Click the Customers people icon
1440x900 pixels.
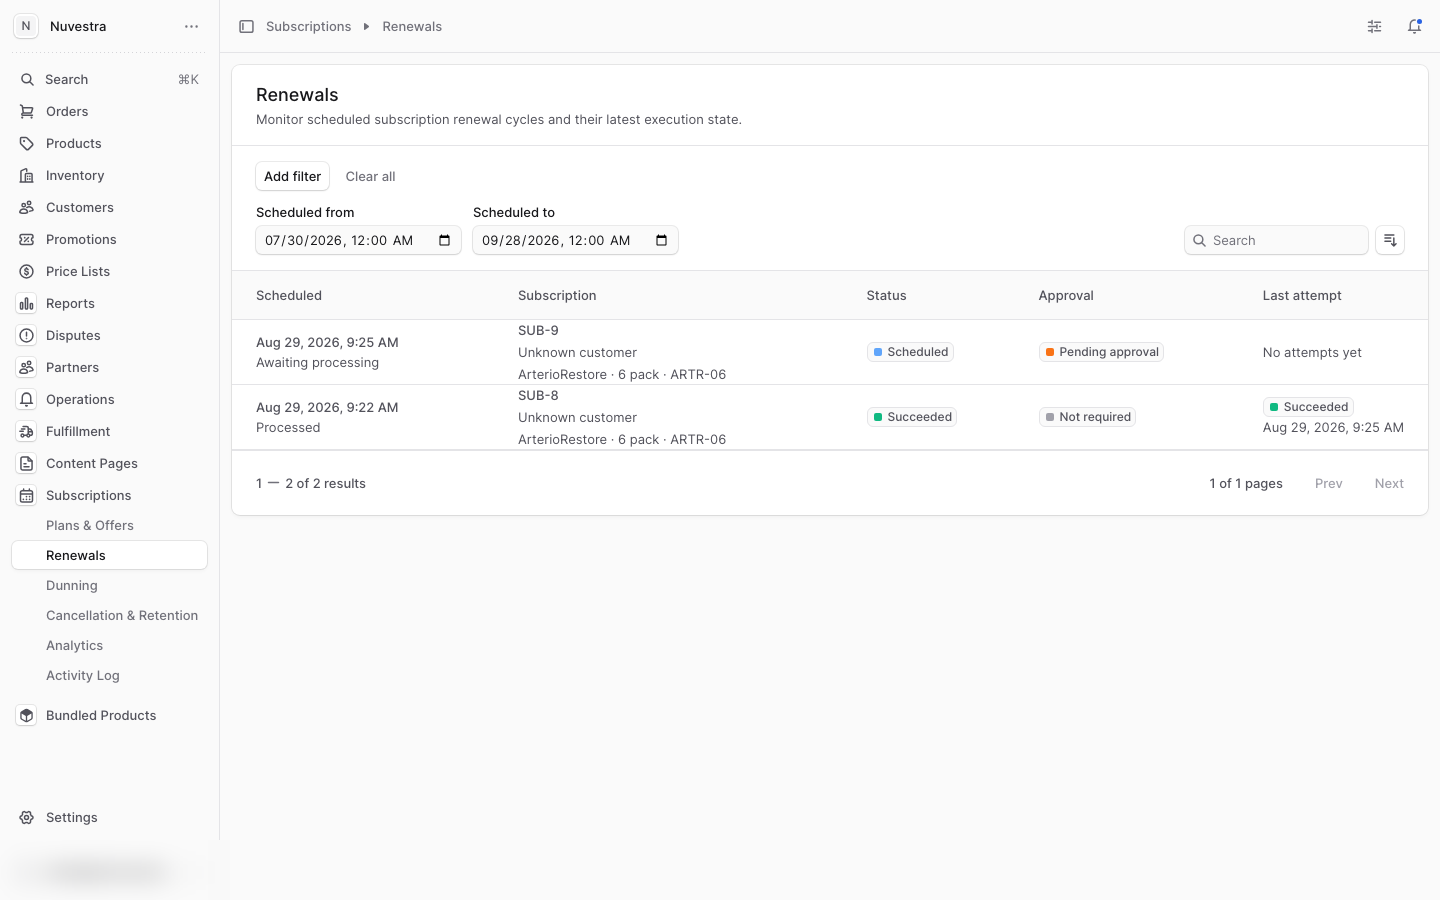click(x=27, y=207)
